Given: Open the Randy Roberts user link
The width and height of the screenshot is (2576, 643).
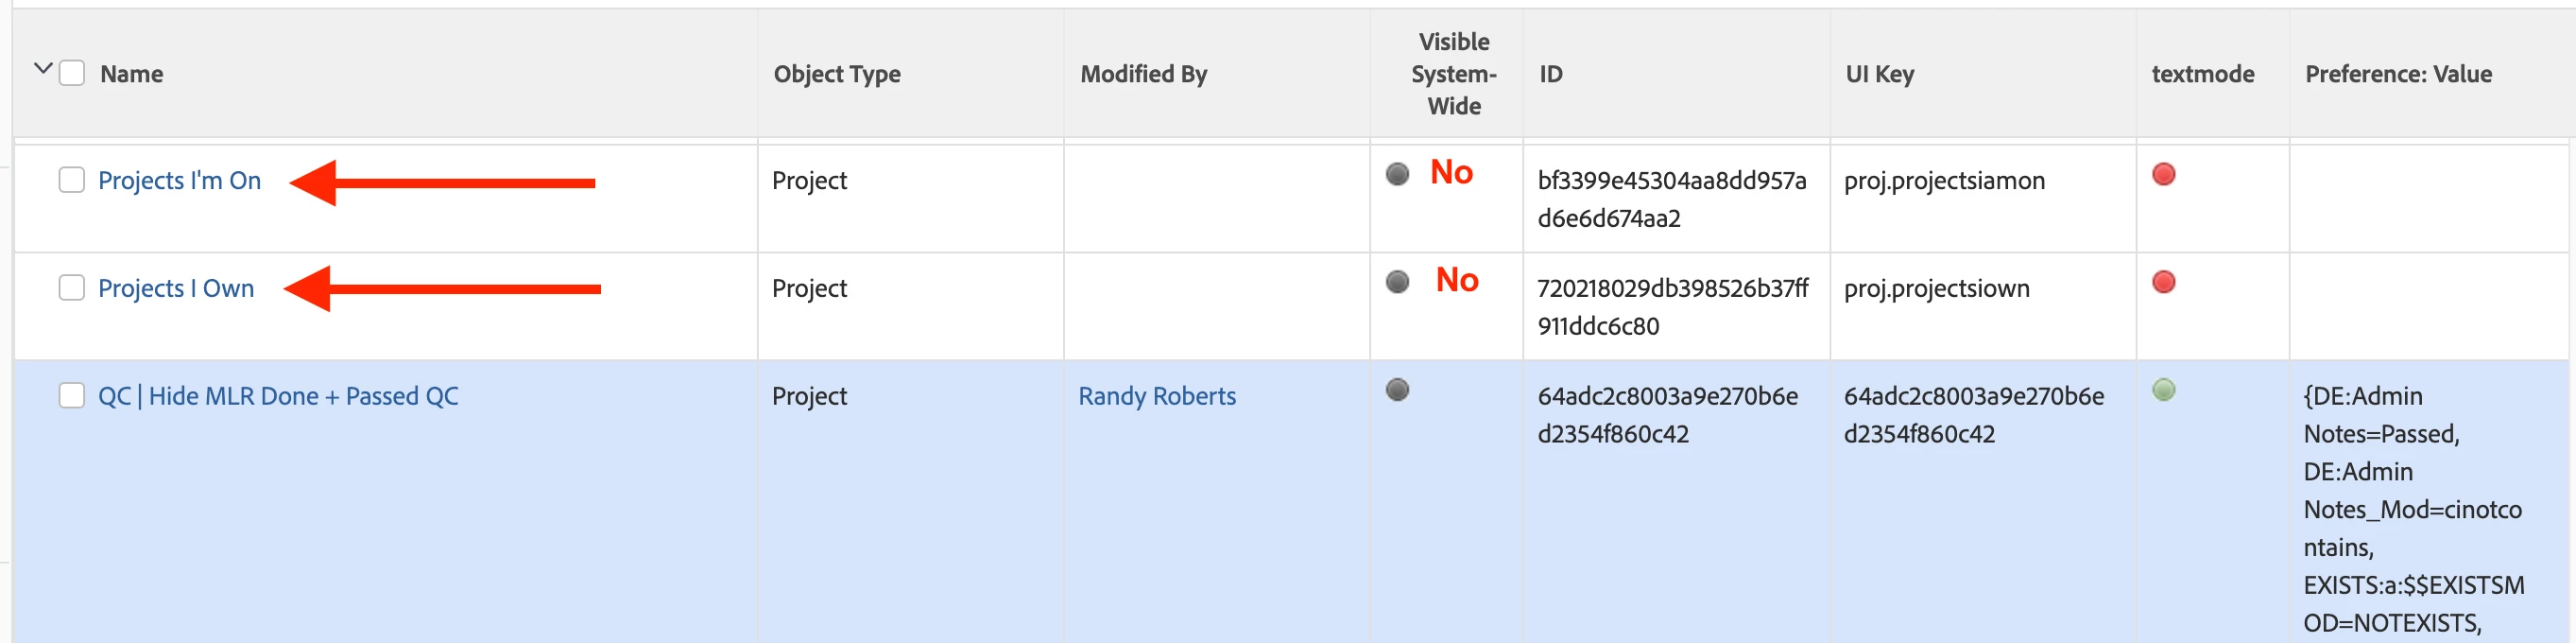Looking at the screenshot, I should [1156, 396].
